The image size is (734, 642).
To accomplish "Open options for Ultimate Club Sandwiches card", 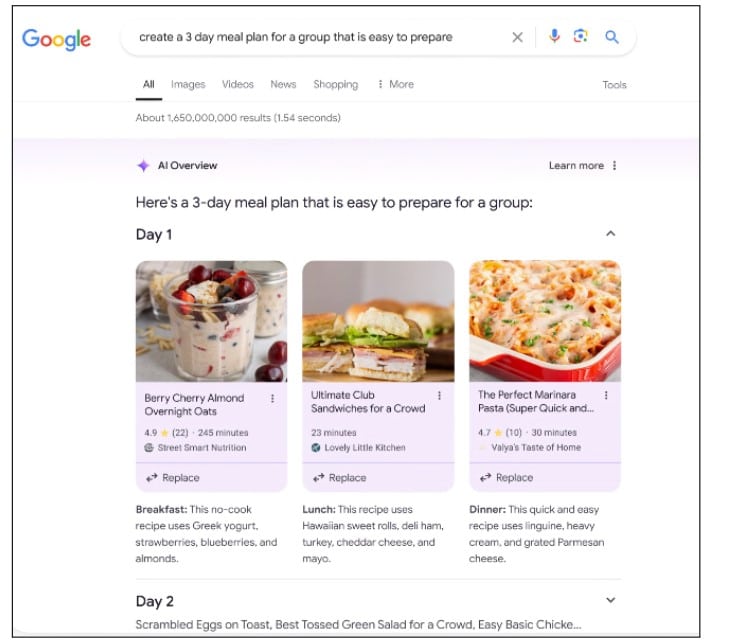I will click(x=439, y=396).
